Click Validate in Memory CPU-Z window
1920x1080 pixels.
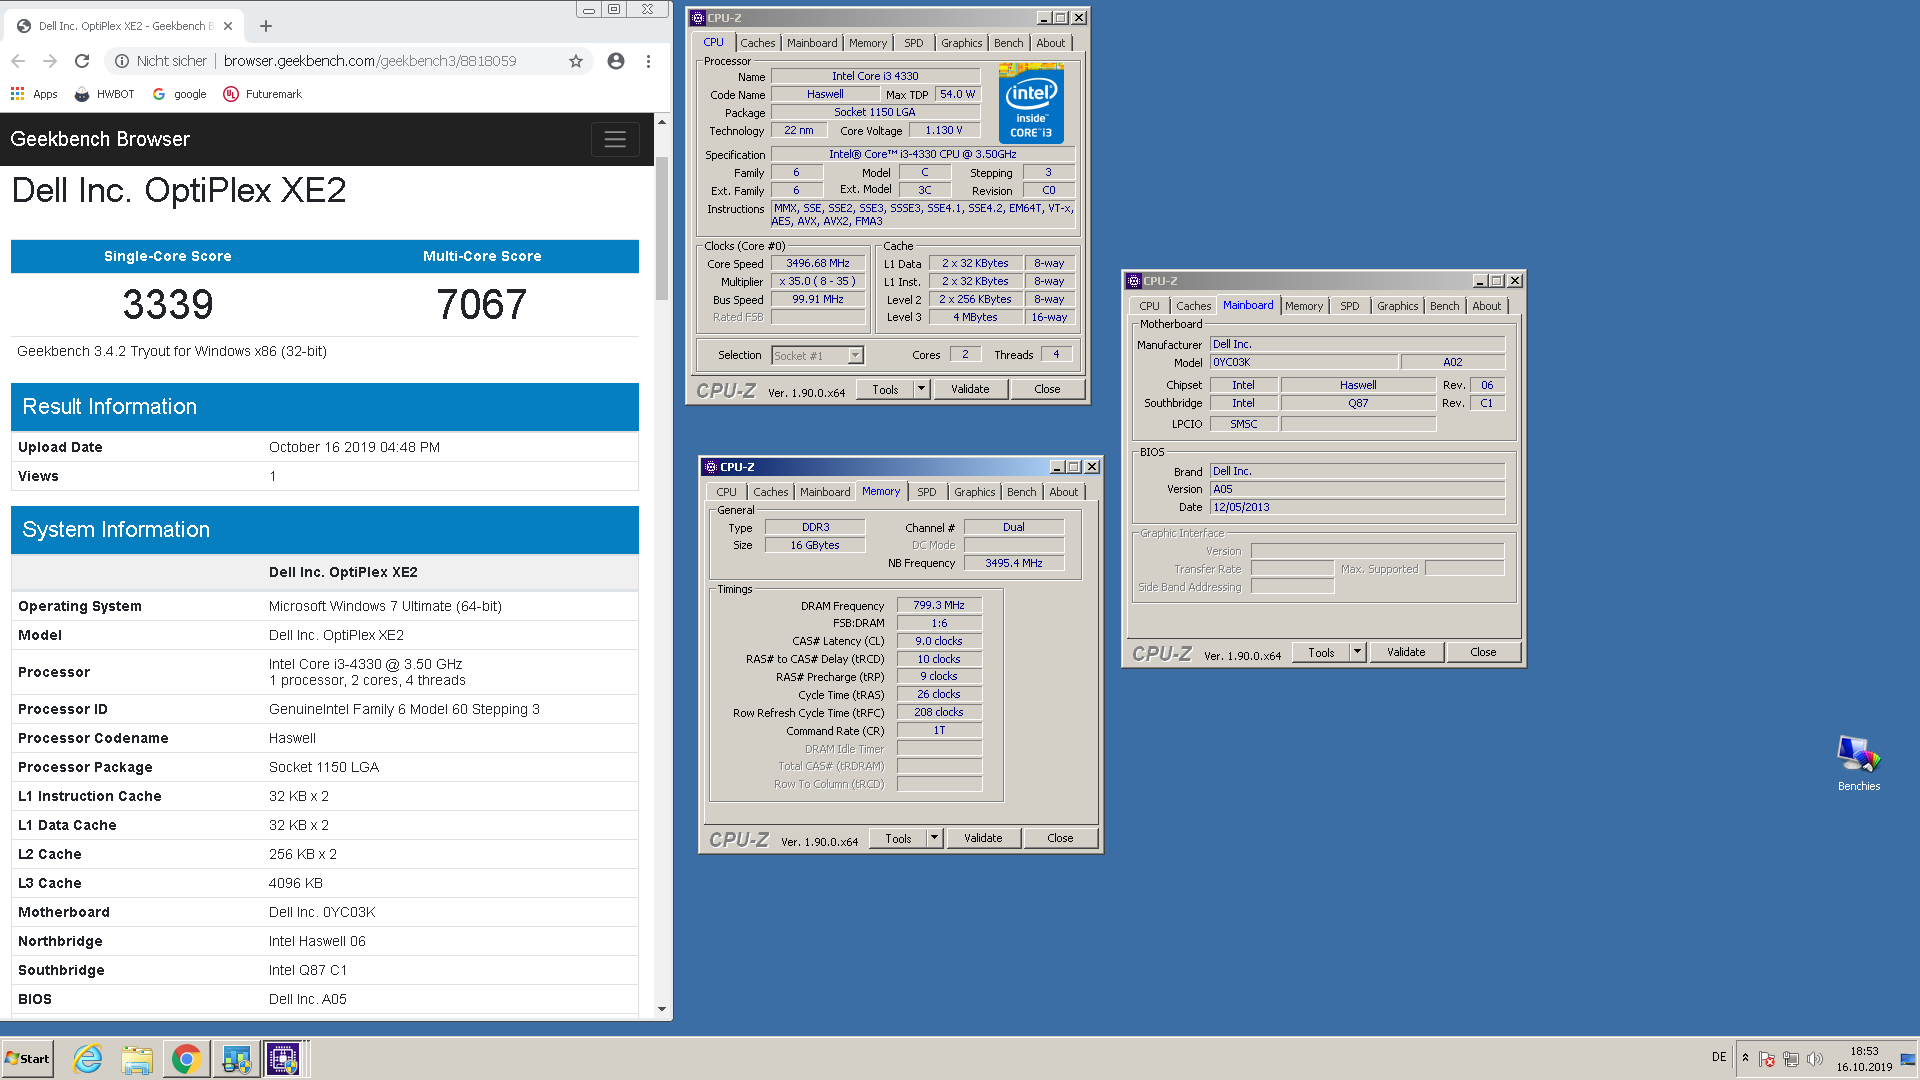tap(983, 839)
